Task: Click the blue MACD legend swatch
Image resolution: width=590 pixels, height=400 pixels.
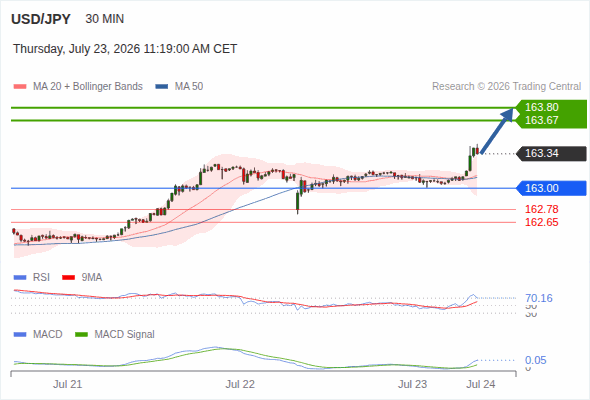Action: [x=20, y=335]
